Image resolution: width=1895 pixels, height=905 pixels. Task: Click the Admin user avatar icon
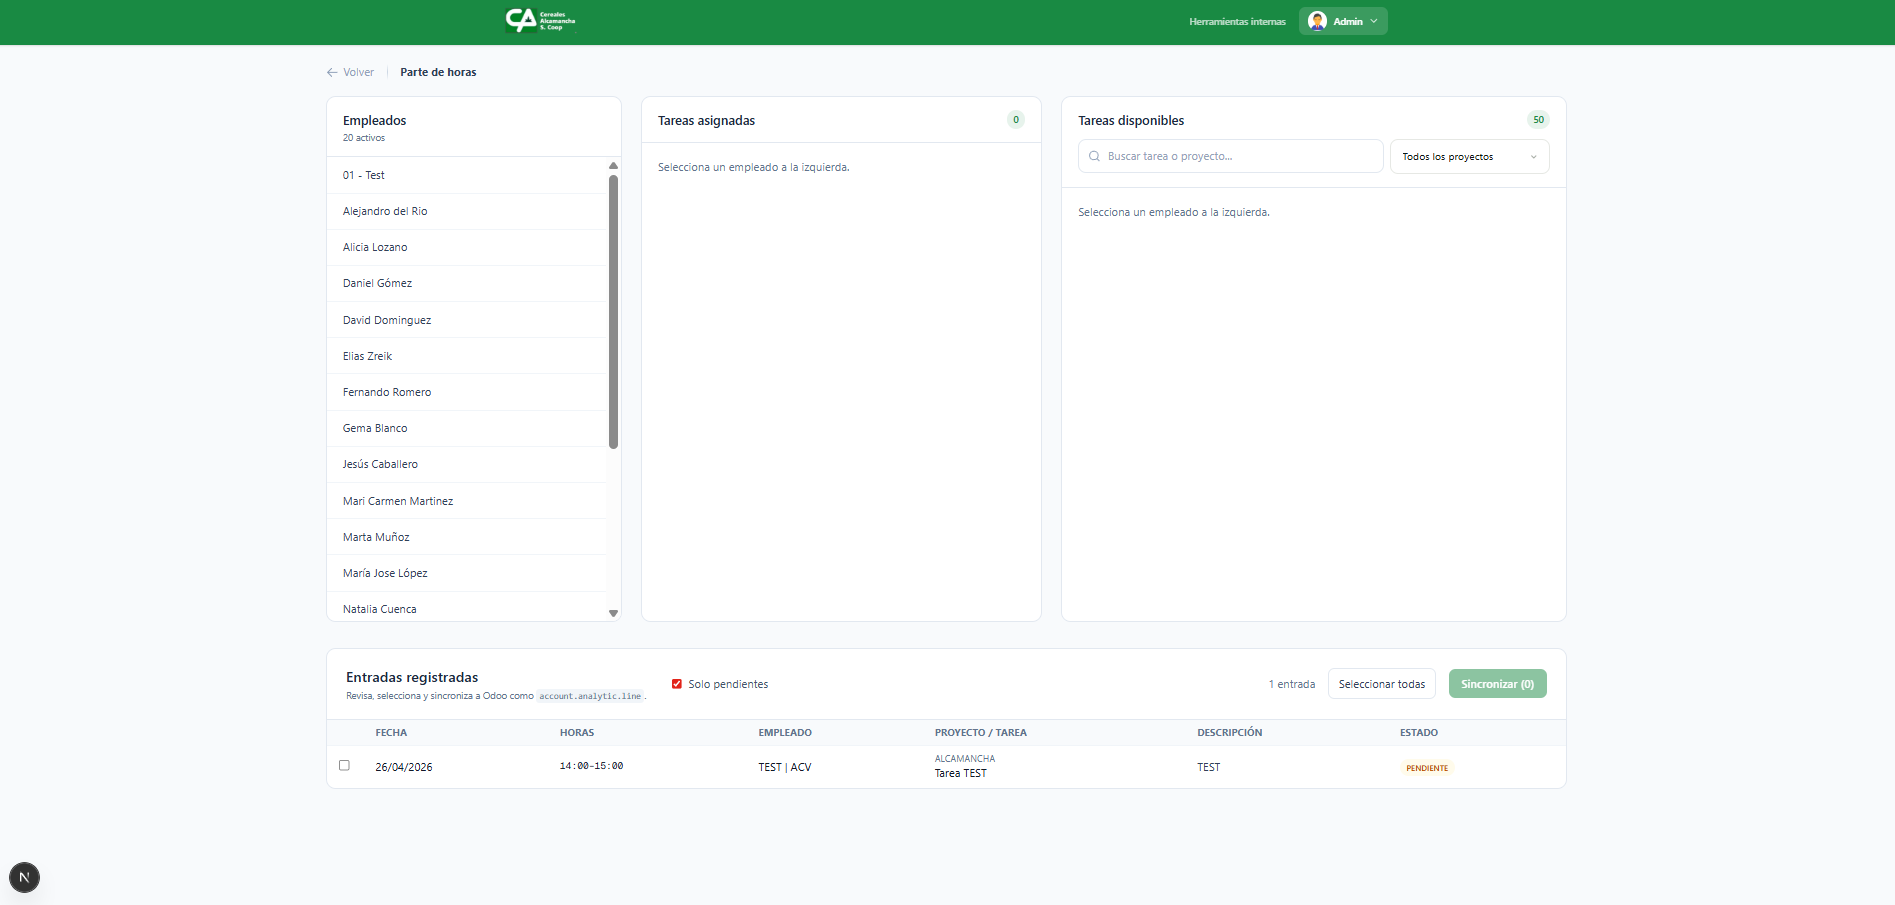click(x=1317, y=21)
